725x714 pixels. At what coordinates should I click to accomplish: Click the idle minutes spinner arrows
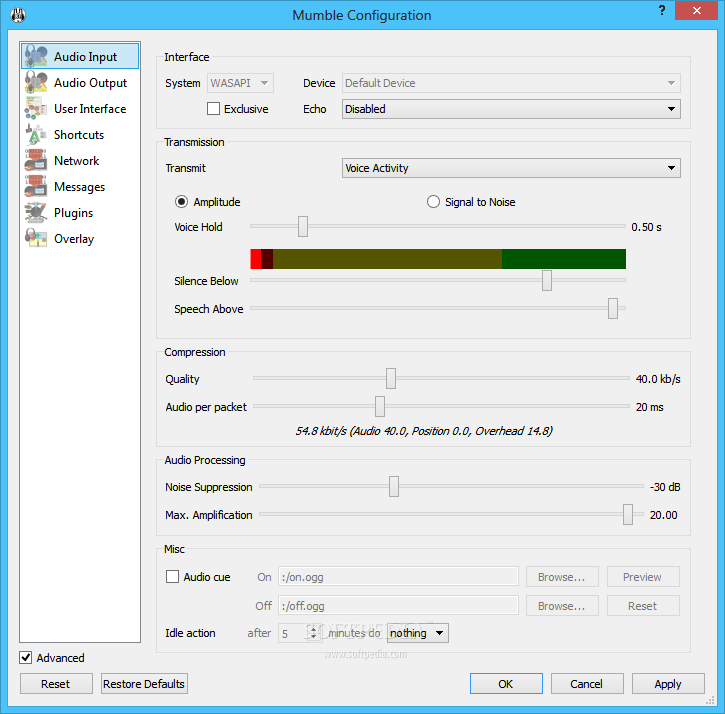point(314,633)
